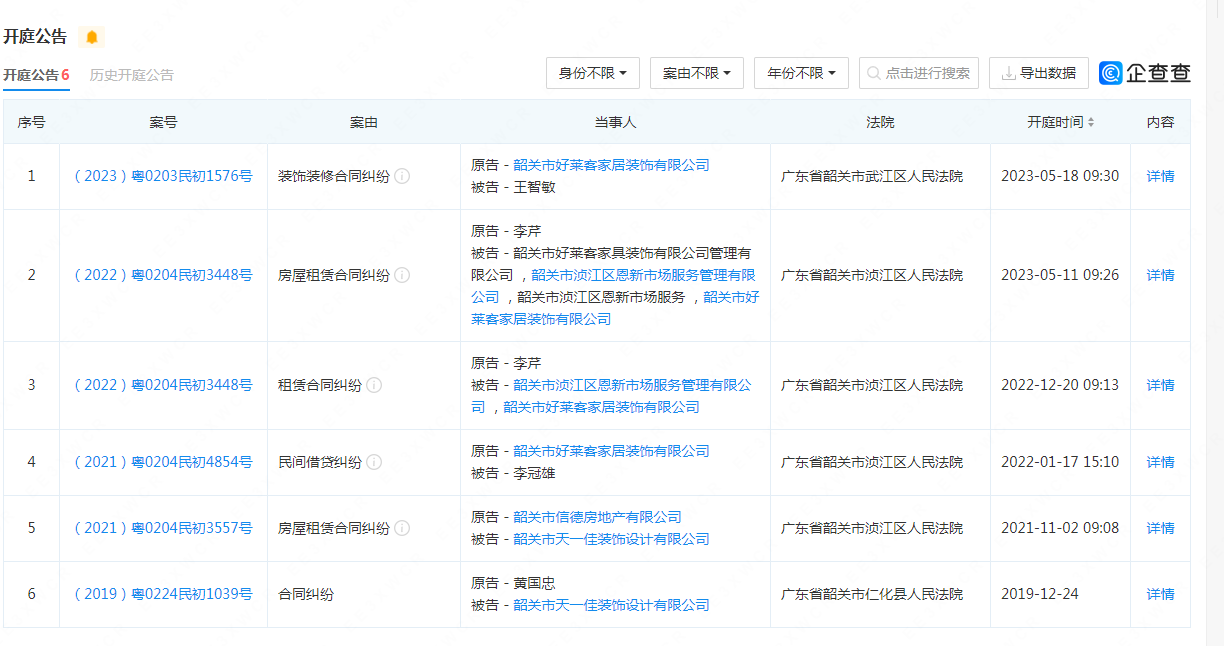Sort by 开庭时间 column arrows
Image resolution: width=1224 pixels, height=646 pixels.
pos(1091,122)
